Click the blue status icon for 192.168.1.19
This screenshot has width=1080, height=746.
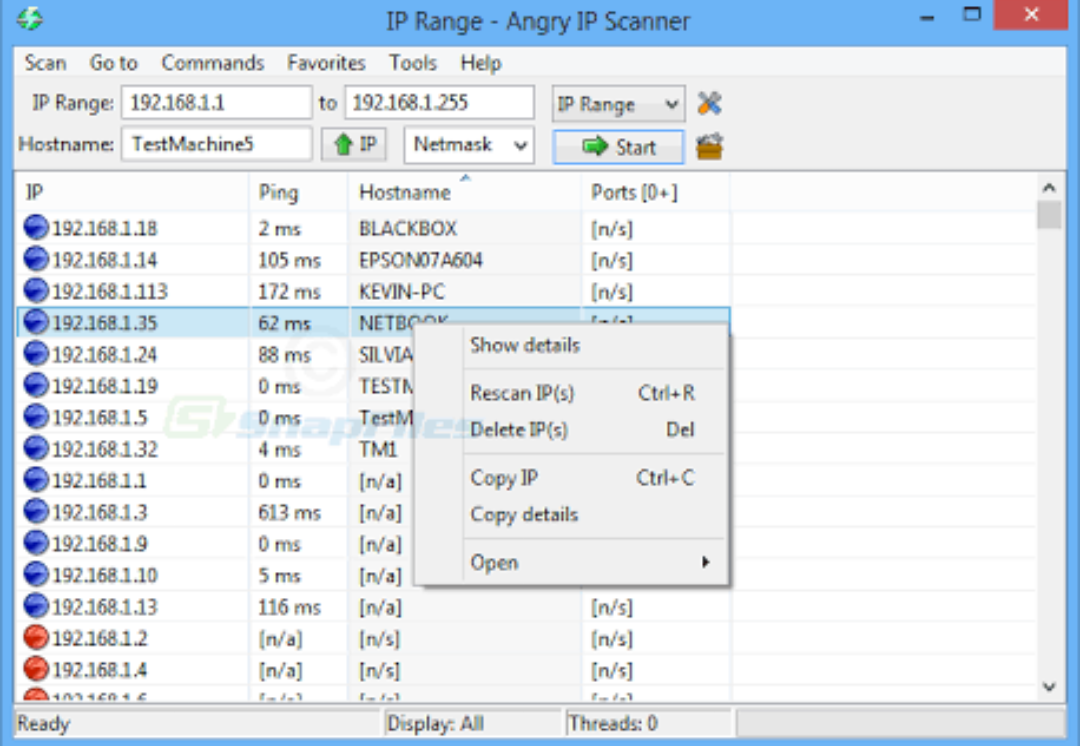pyautogui.click(x=36, y=385)
